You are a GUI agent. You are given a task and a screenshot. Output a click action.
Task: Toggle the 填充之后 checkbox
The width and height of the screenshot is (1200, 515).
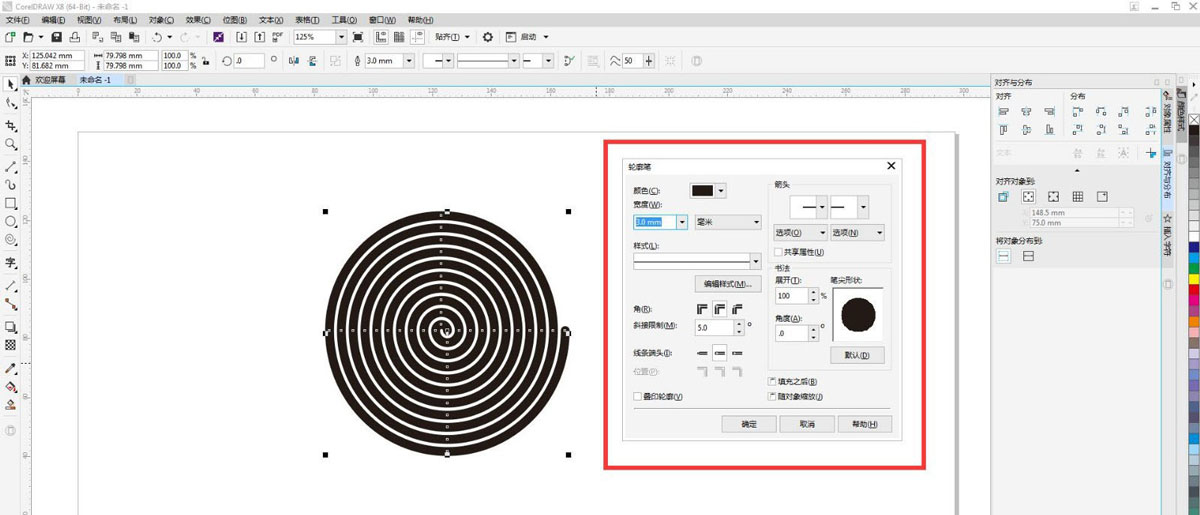(x=772, y=381)
